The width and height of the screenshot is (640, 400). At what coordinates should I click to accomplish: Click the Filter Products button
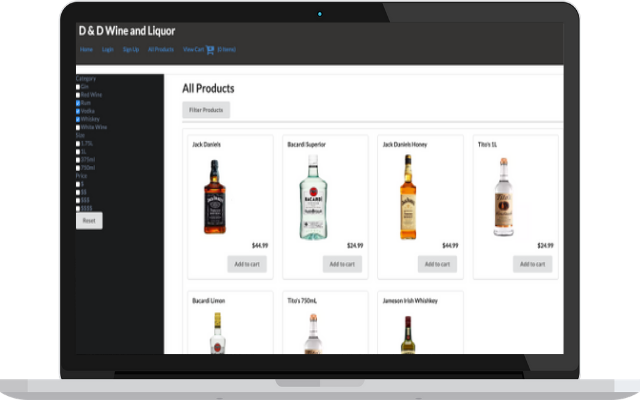click(x=206, y=110)
